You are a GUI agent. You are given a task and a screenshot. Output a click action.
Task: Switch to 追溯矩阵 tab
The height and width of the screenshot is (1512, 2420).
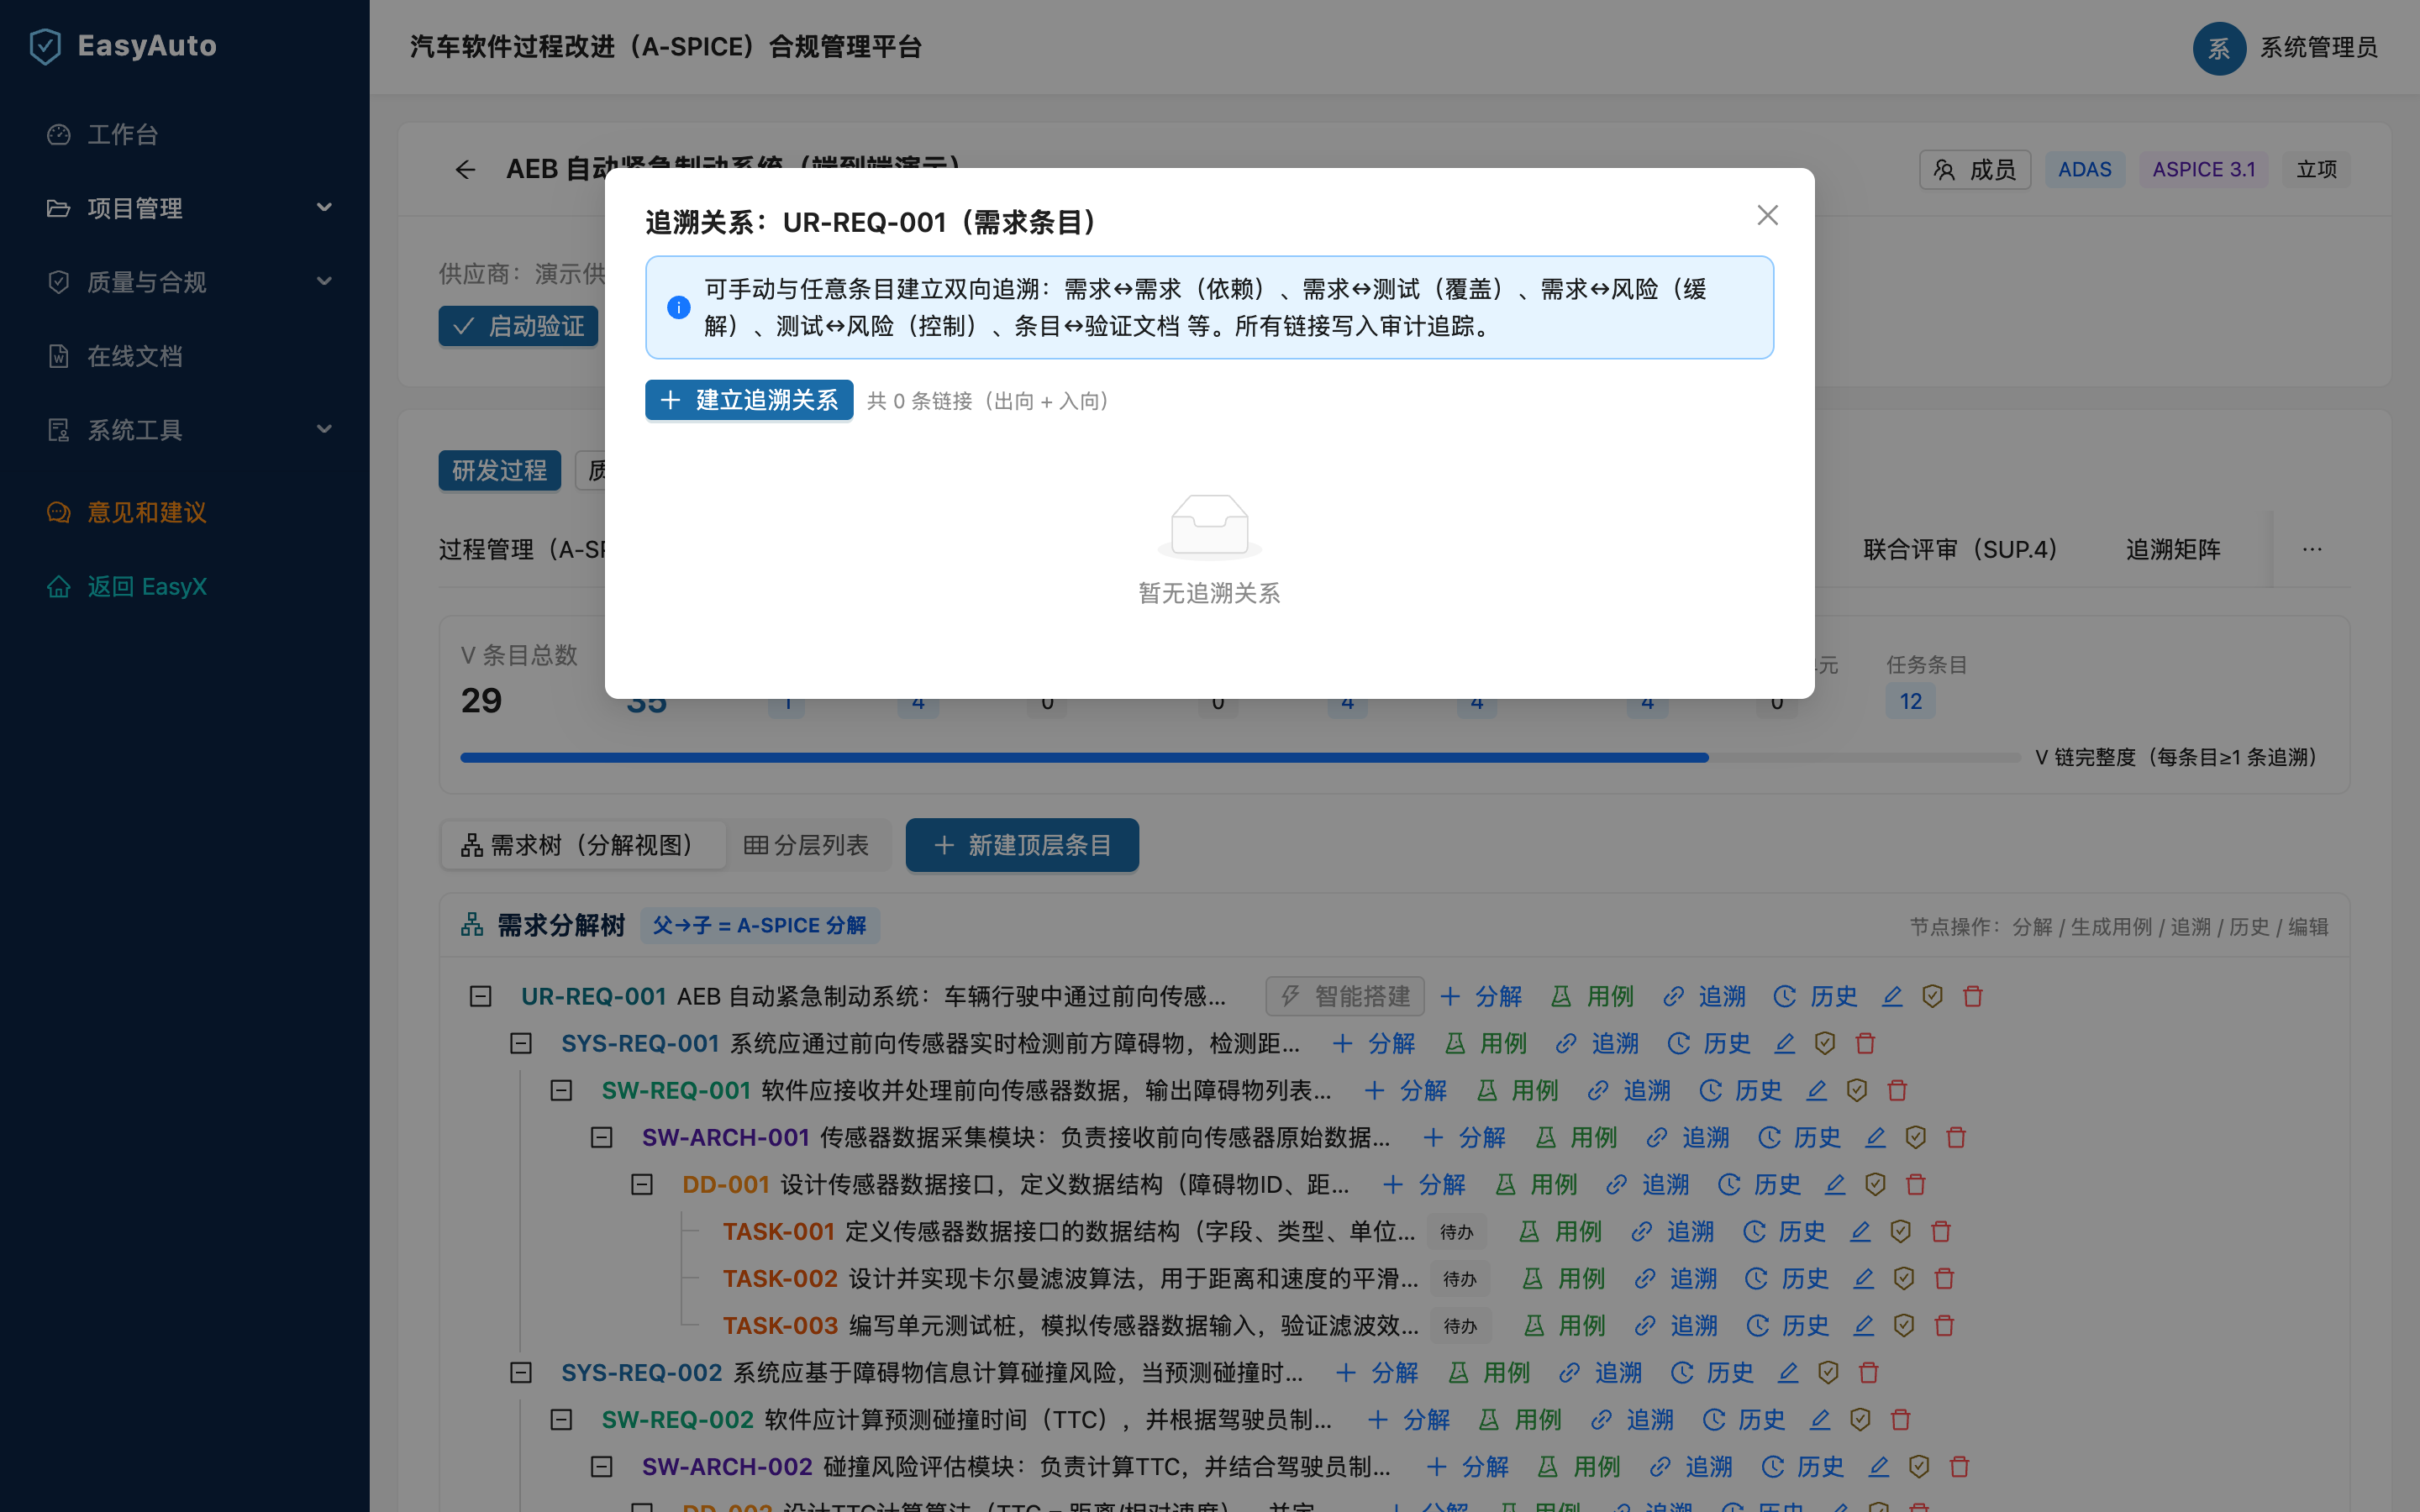[2172, 549]
